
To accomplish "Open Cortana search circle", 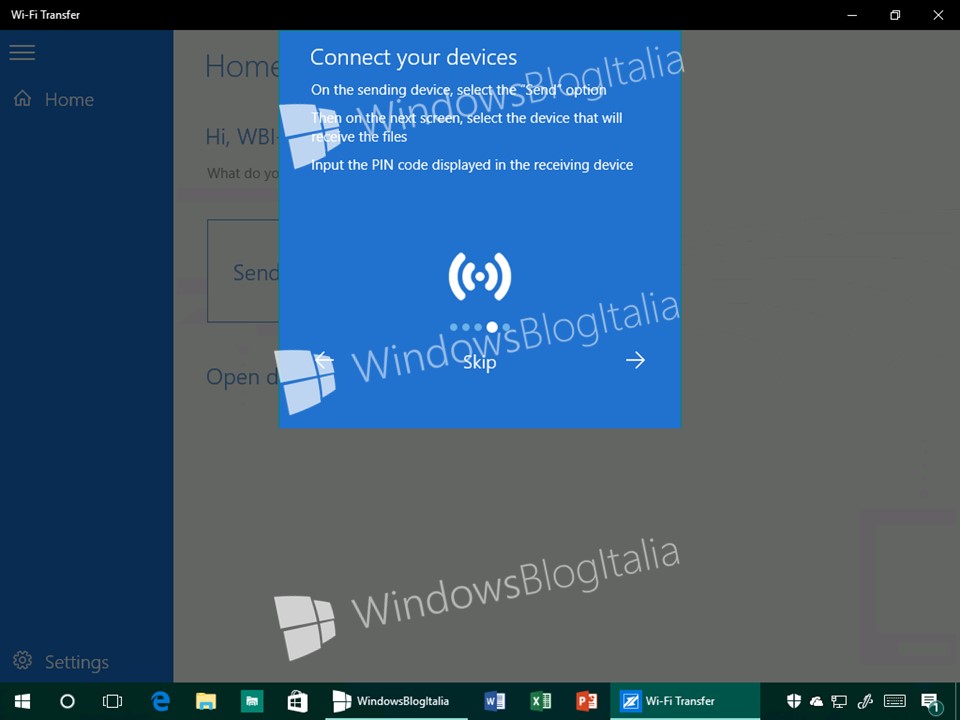I will [67, 701].
